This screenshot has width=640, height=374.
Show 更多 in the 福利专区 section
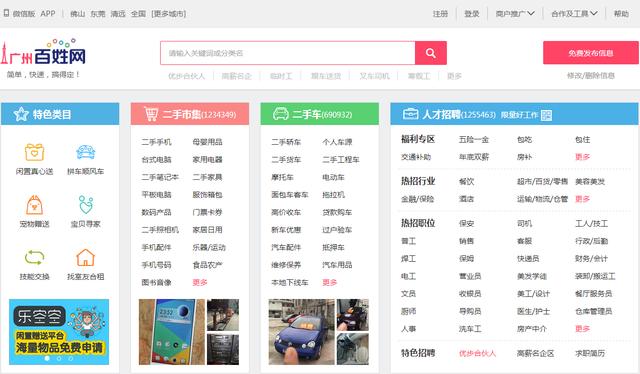coord(582,157)
